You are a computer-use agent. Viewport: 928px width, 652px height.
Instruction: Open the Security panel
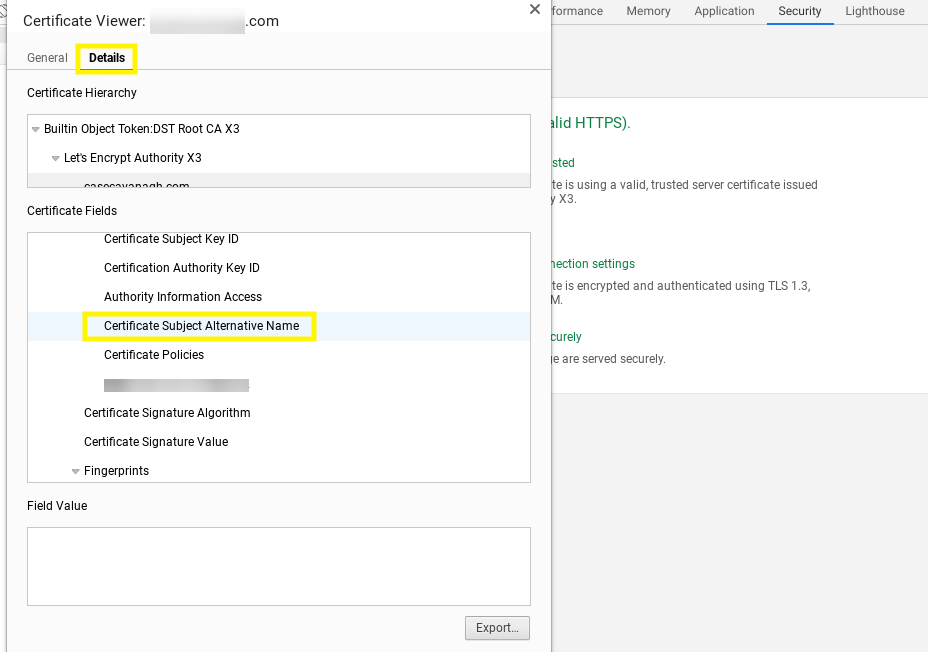point(799,11)
